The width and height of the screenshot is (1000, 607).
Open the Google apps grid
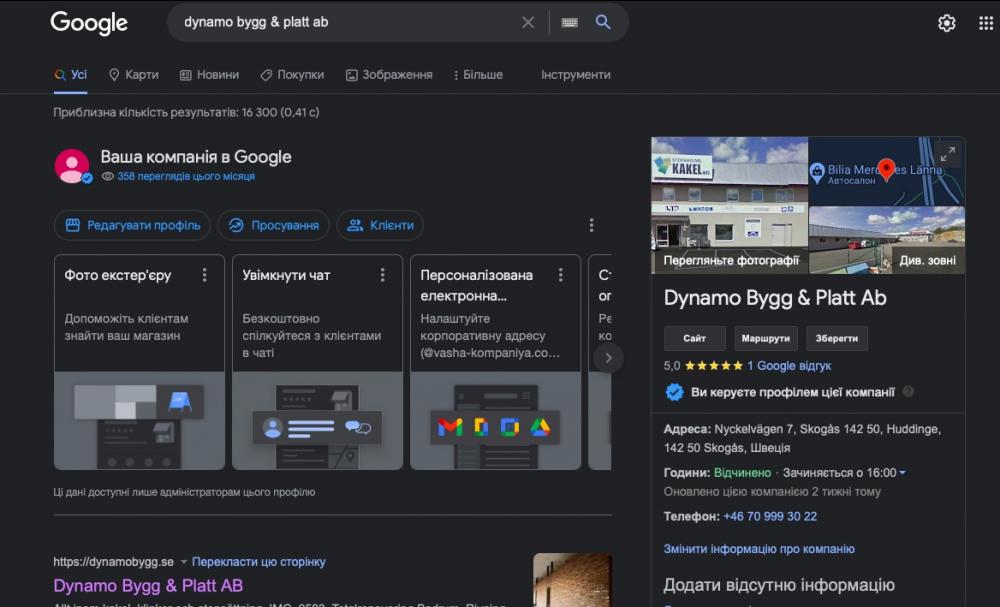[x=986, y=23]
